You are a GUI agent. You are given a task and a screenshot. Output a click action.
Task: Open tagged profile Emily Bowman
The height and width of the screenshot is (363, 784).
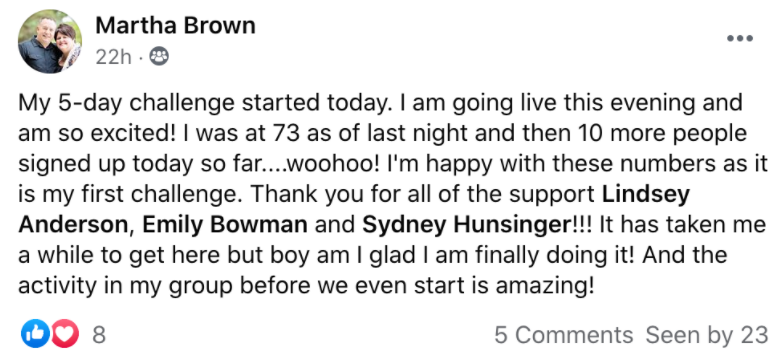pos(225,225)
